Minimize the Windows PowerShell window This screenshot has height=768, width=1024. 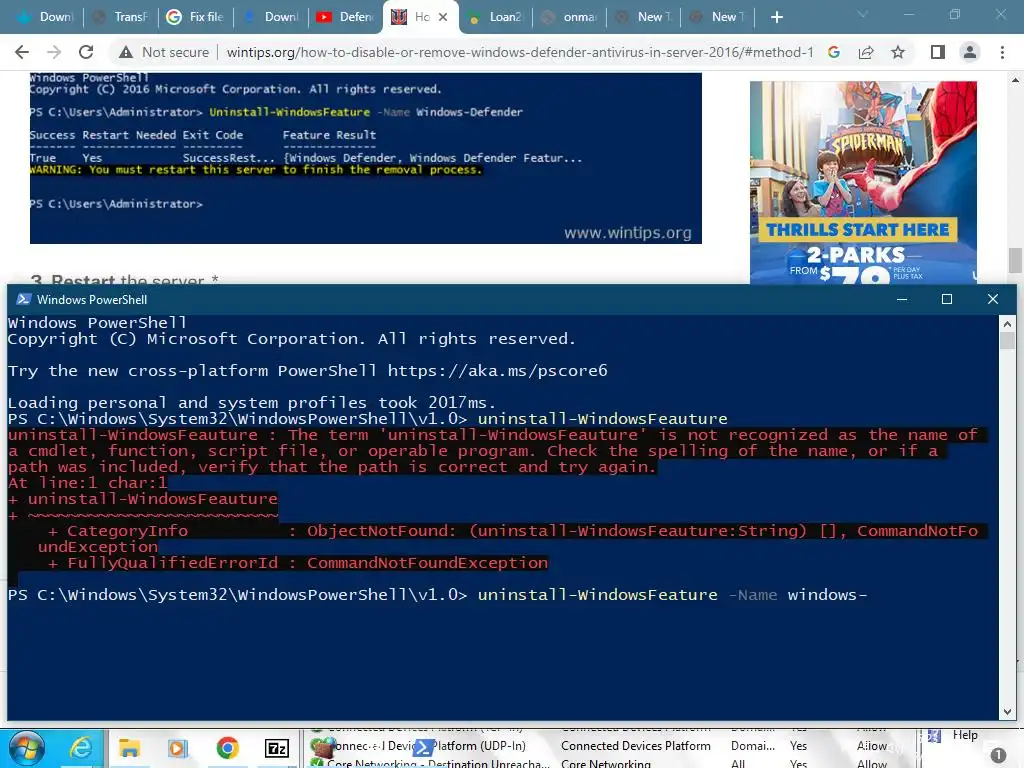902,299
